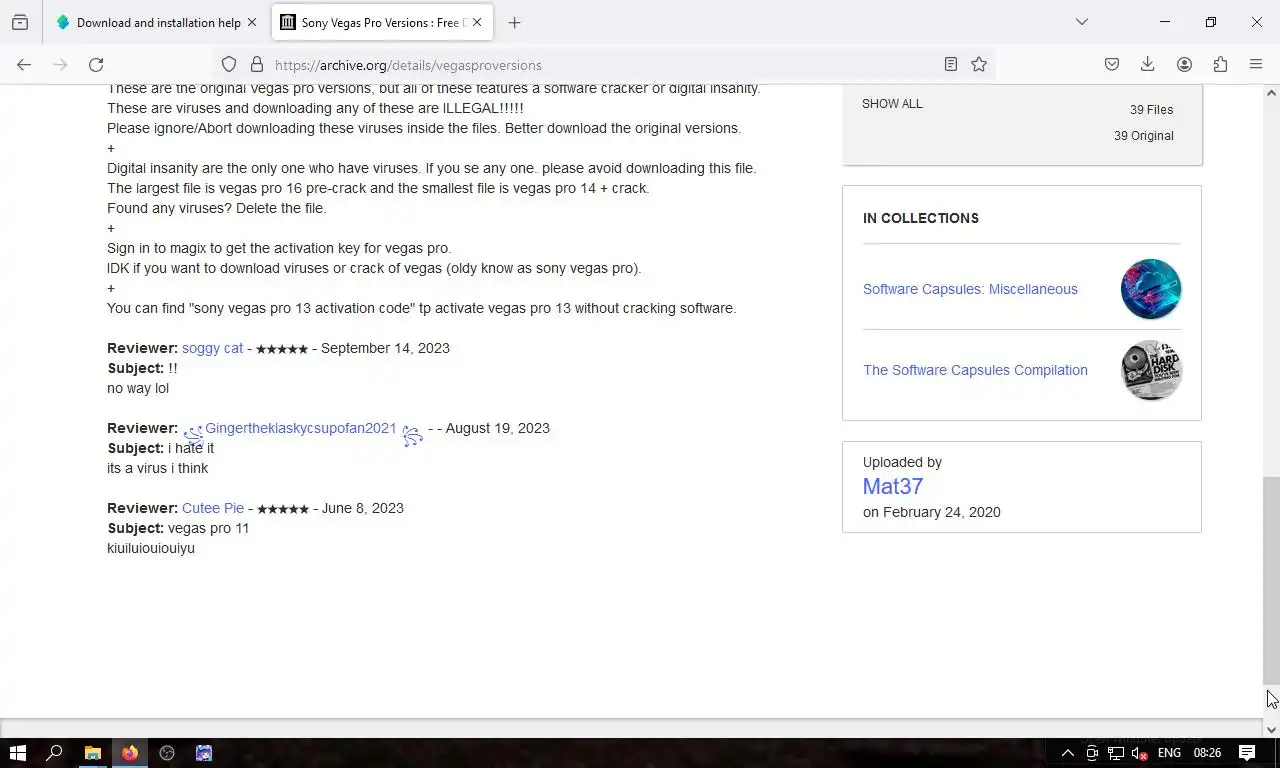Open The Software Capsules Compilation link

(x=975, y=370)
